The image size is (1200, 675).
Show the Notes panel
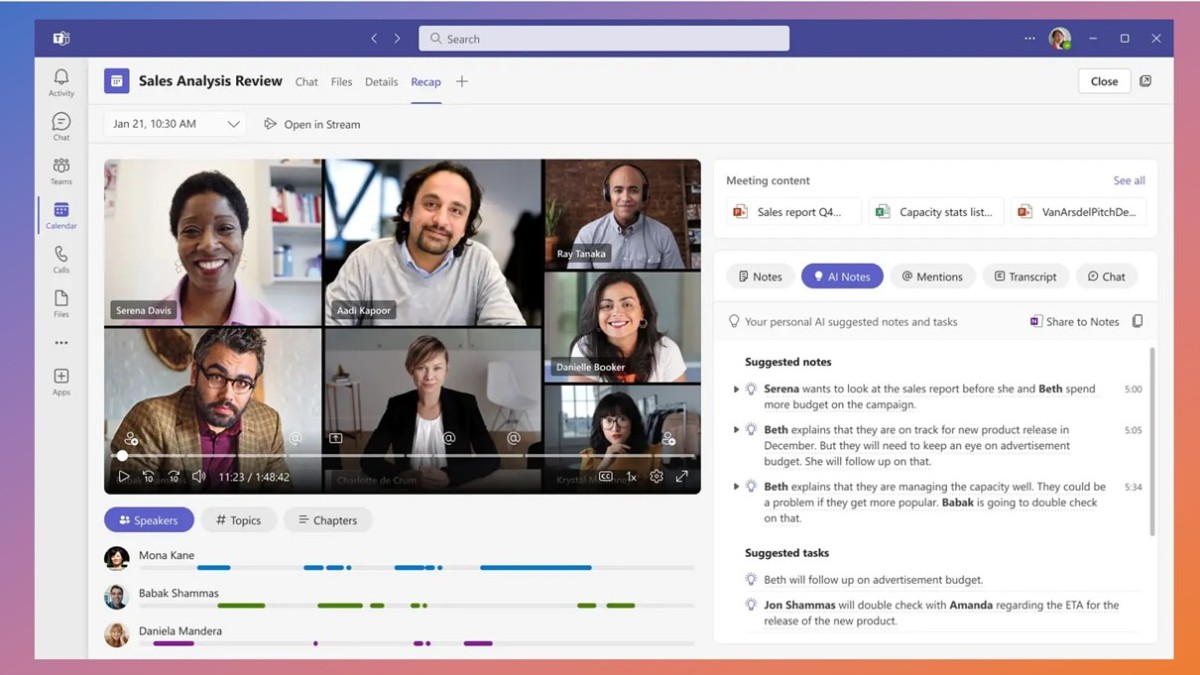click(x=760, y=276)
